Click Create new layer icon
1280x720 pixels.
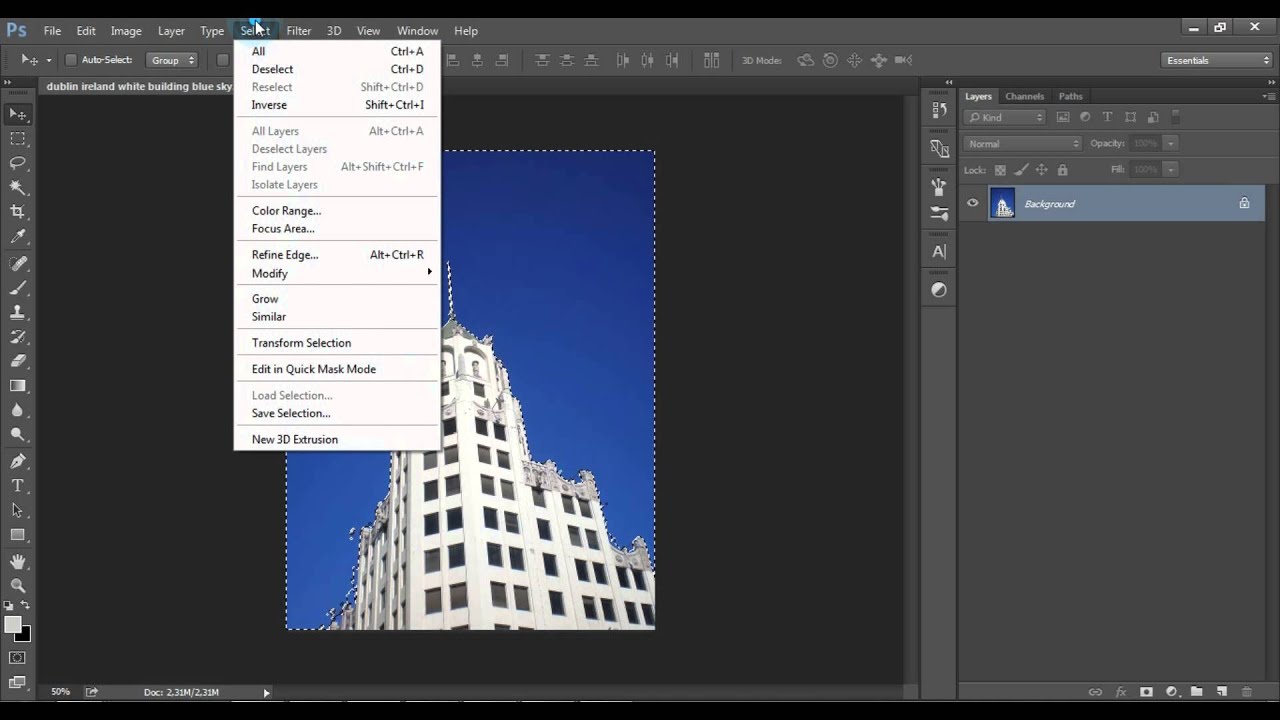click(x=1222, y=692)
